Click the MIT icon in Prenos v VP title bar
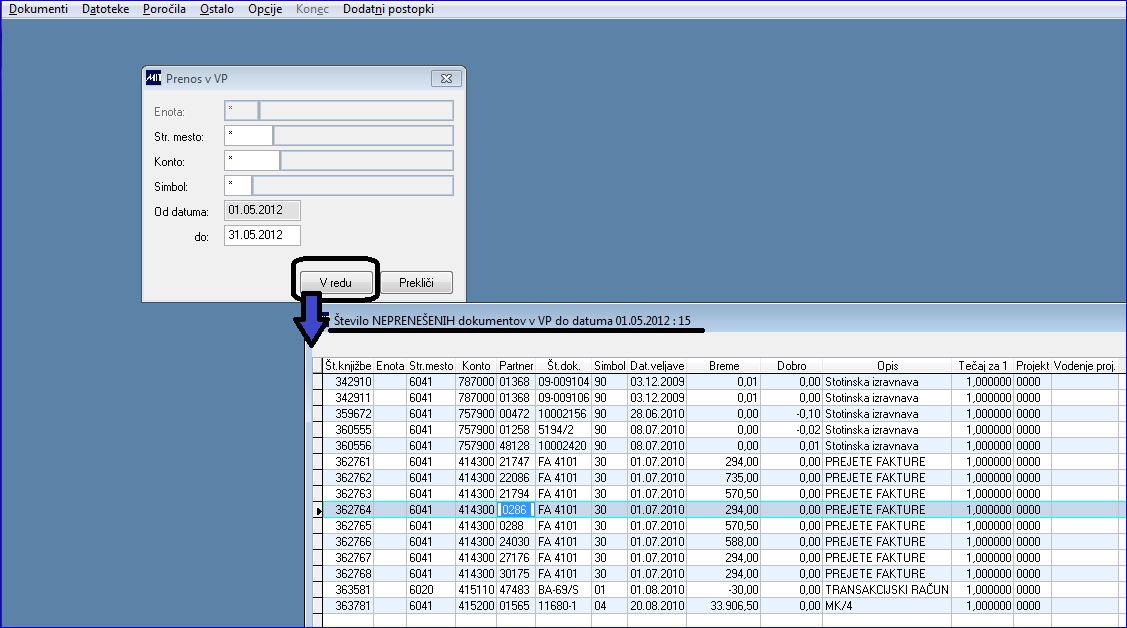 153,78
